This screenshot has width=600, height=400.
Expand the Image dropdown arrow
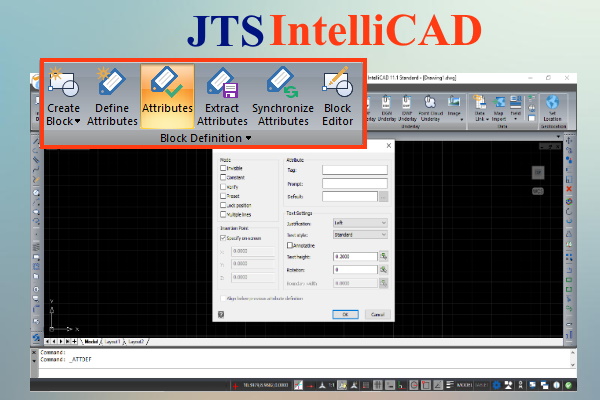click(x=461, y=119)
